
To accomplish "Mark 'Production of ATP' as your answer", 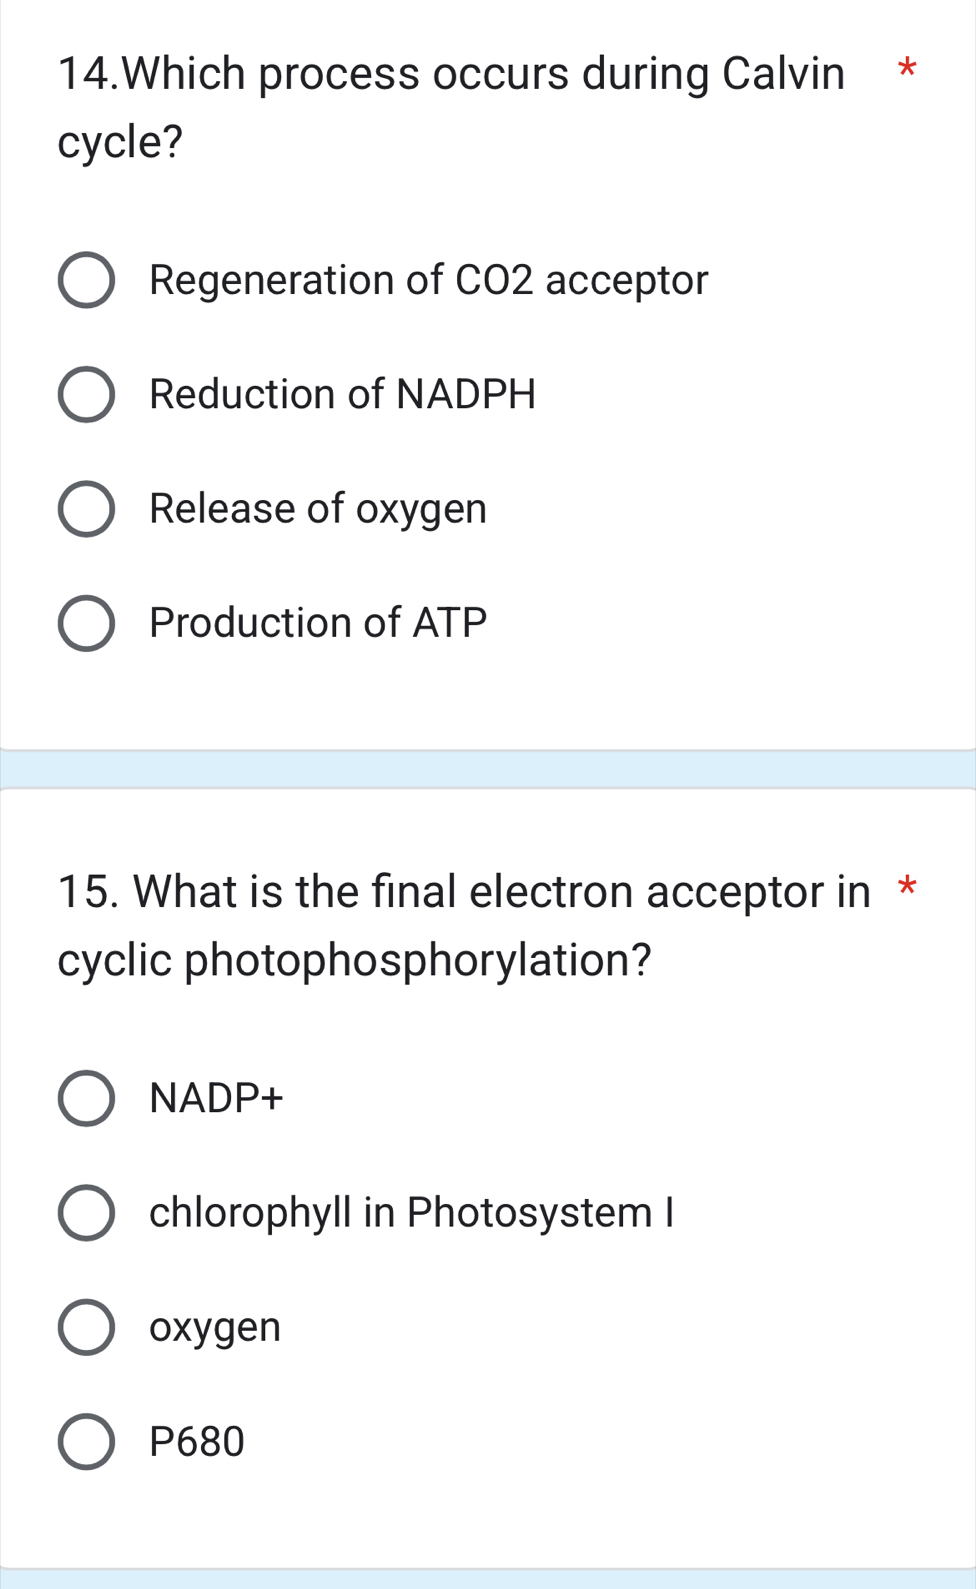I will point(88,622).
